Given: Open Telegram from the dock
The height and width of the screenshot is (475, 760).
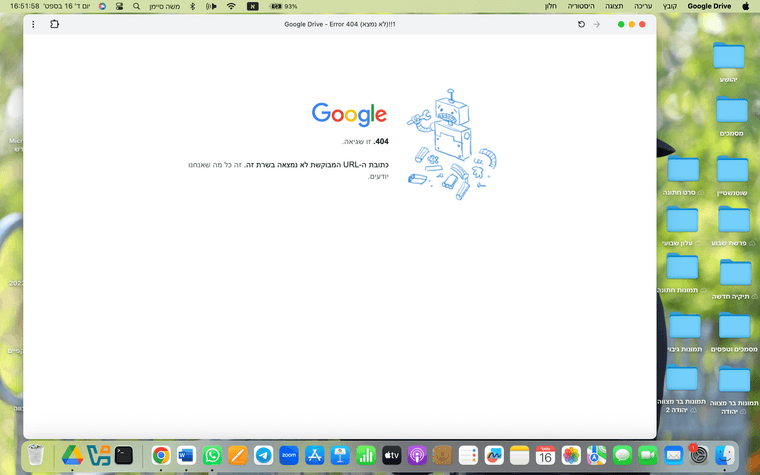Looking at the screenshot, I should pos(263,456).
